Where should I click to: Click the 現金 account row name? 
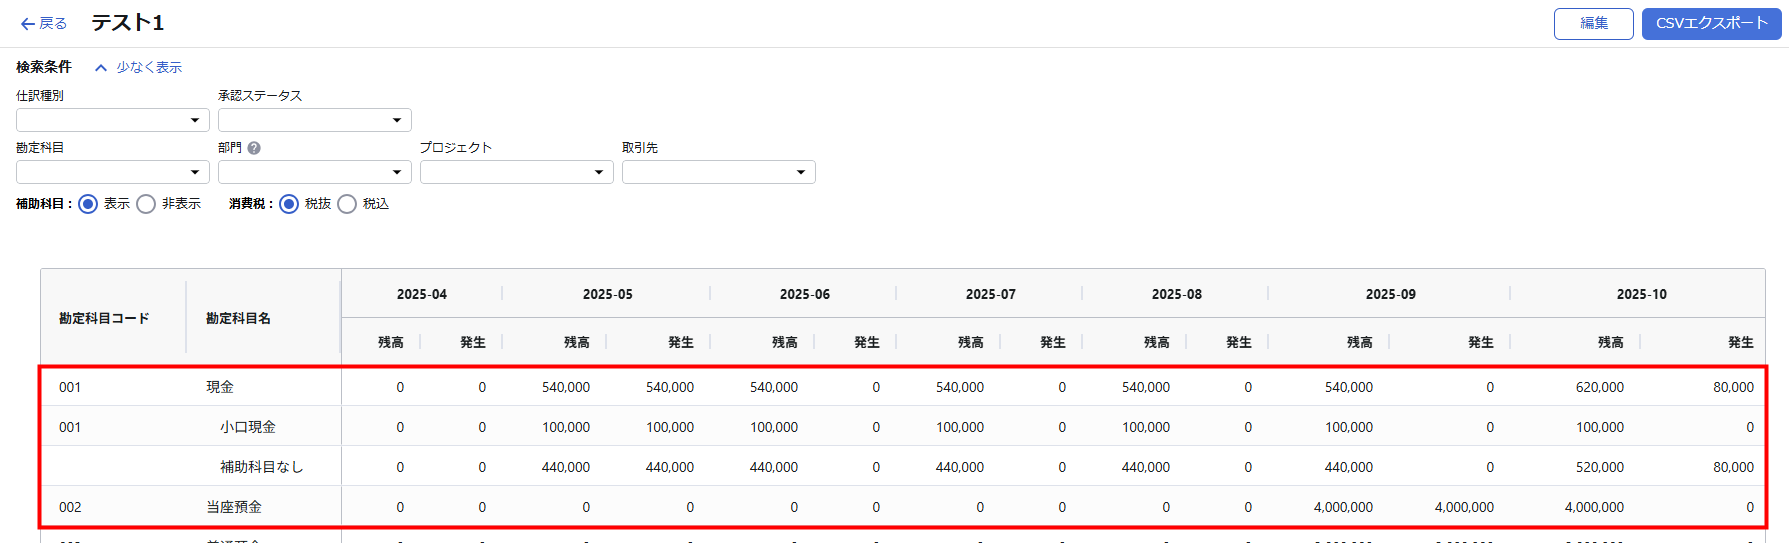point(220,387)
